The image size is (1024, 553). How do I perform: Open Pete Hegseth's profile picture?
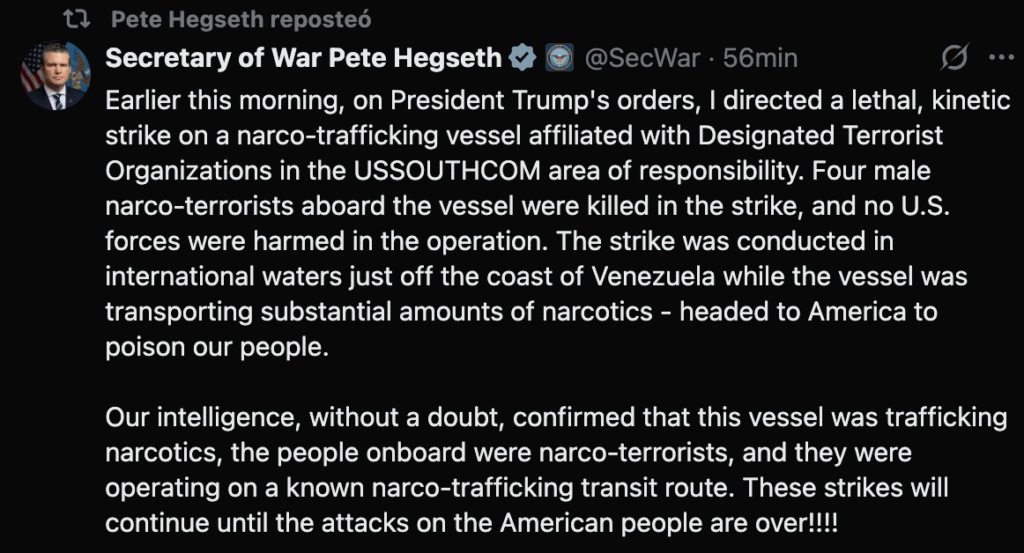coord(56,76)
